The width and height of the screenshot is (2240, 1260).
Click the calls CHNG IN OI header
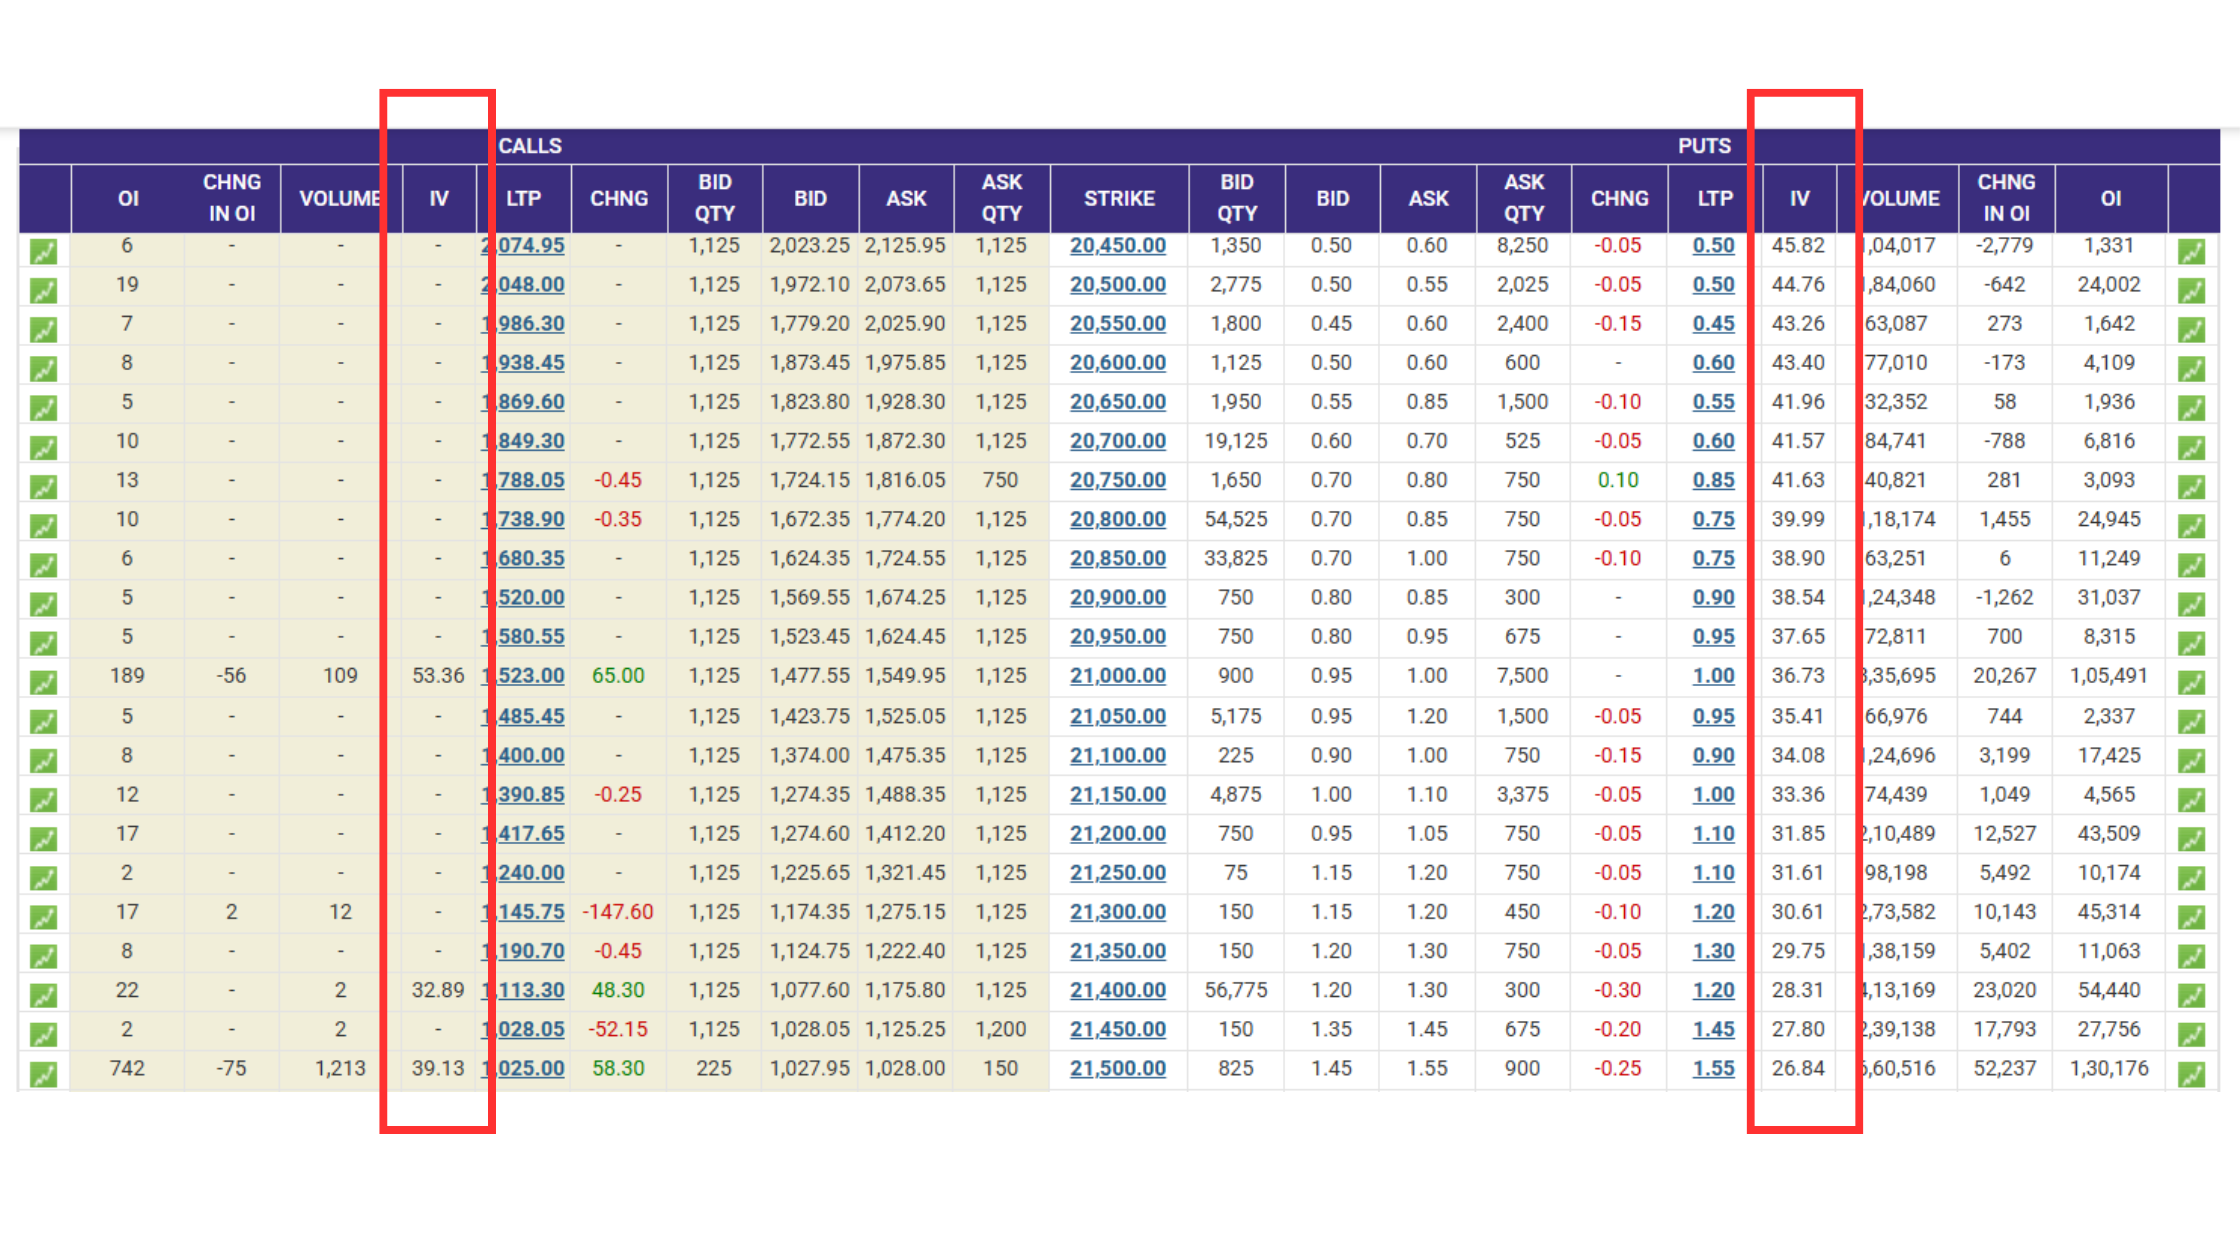pyautogui.click(x=232, y=198)
